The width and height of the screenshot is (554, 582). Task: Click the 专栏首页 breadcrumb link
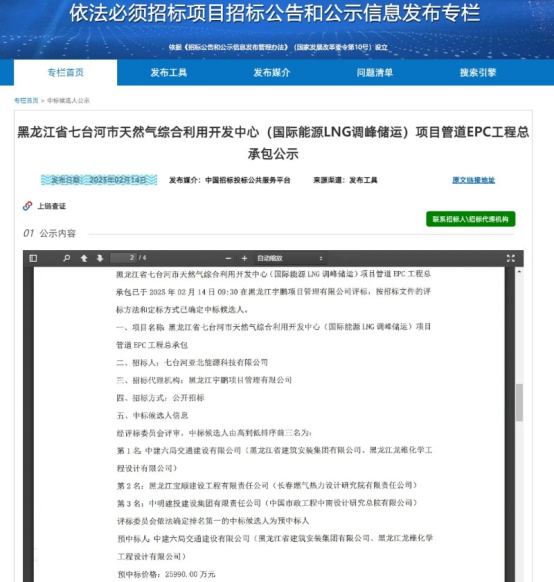coord(26,100)
